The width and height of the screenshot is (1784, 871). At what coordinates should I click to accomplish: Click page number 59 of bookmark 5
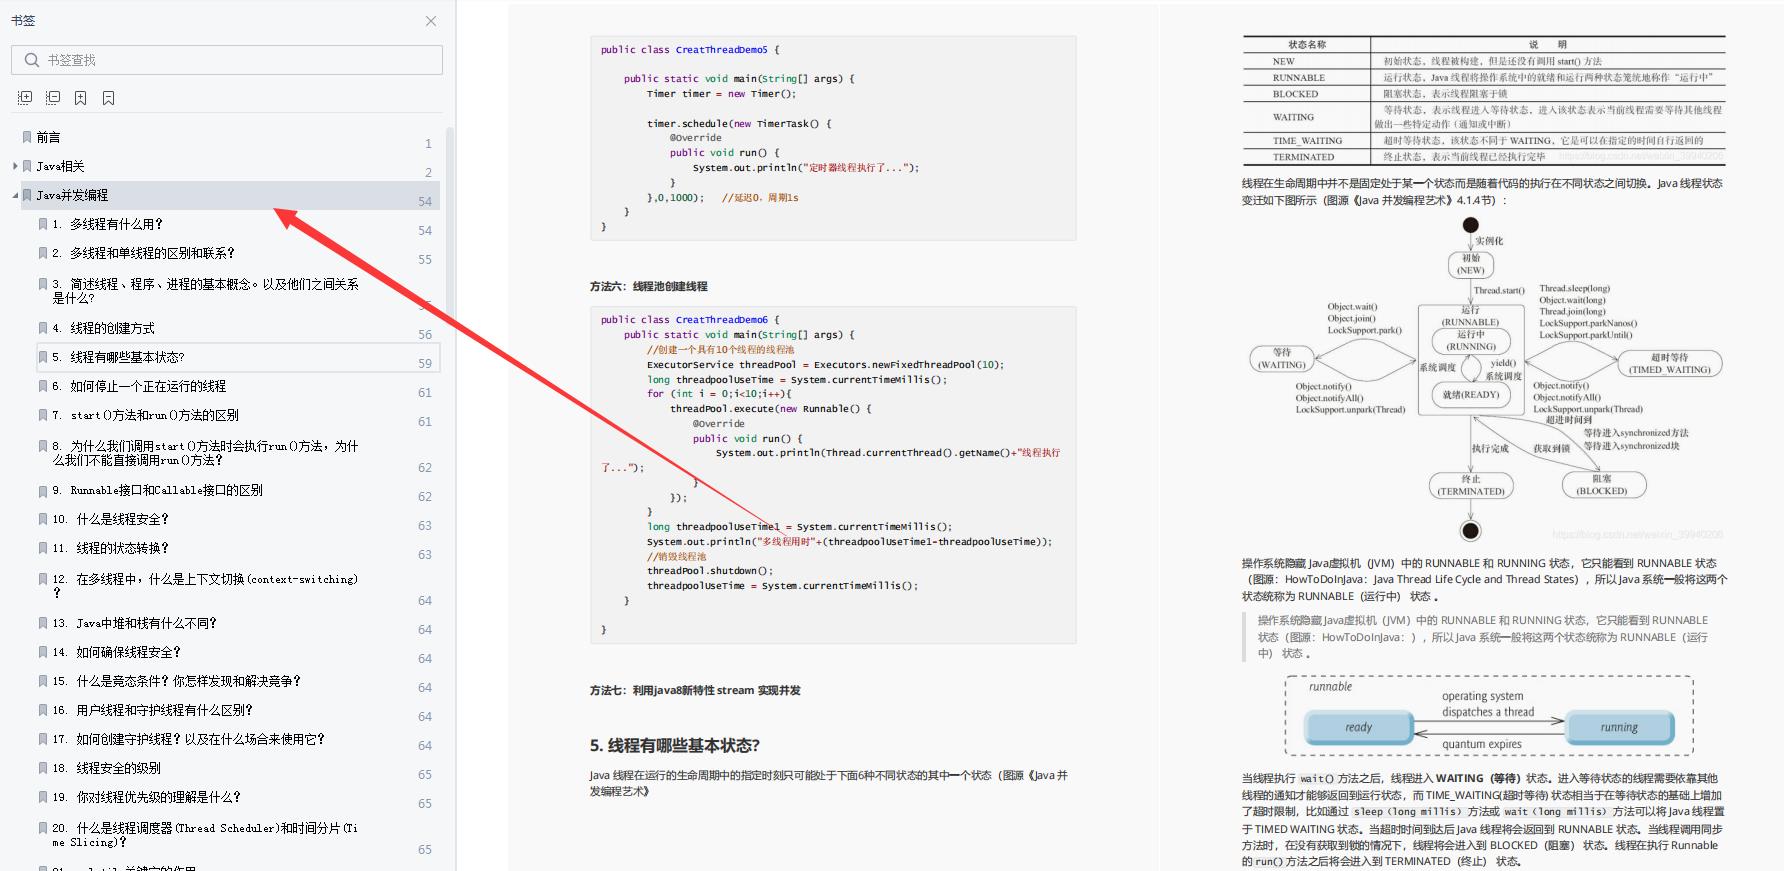tap(425, 363)
